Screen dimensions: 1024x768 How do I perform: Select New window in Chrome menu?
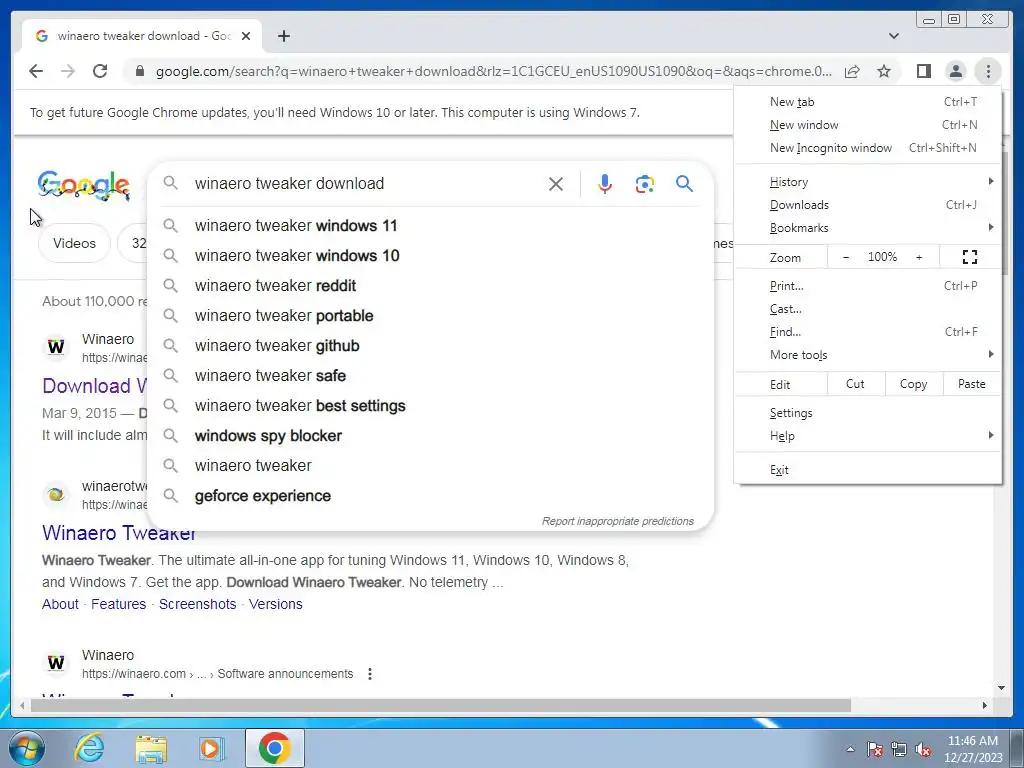tap(868, 125)
